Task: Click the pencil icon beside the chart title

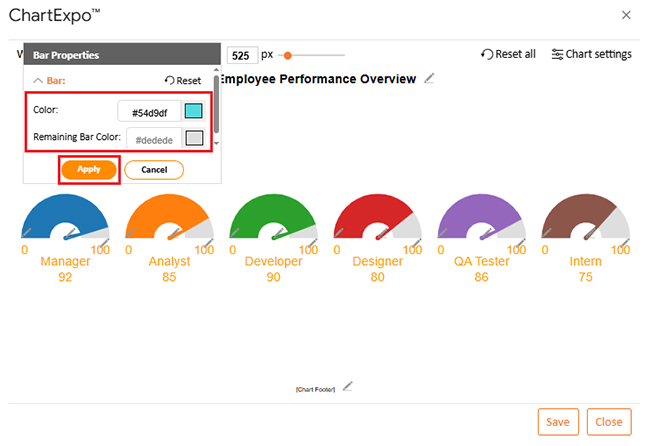Action: (x=429, y=79)
